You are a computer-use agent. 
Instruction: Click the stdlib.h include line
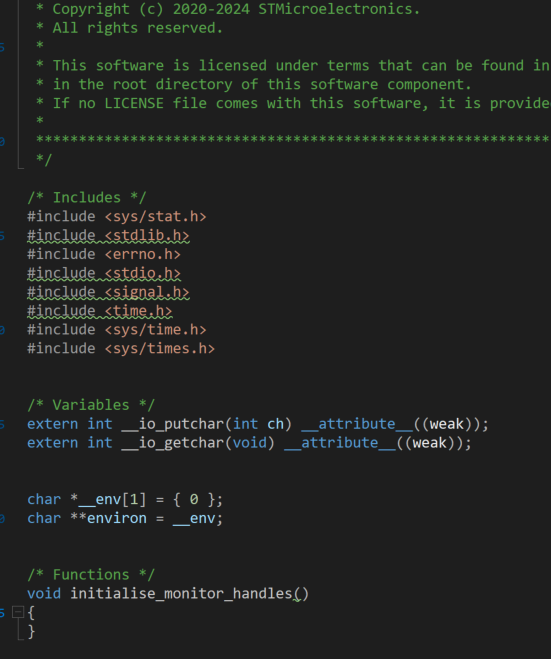108,235
